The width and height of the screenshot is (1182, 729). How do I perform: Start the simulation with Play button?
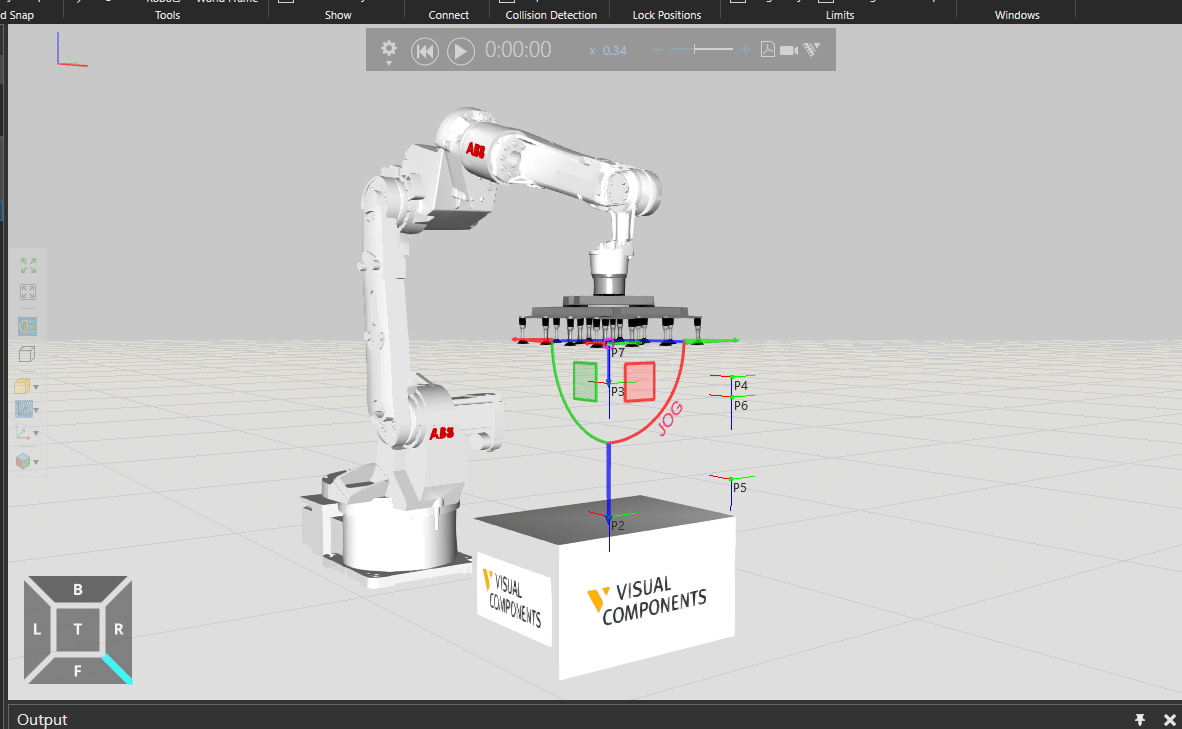[x=461, y=51]
